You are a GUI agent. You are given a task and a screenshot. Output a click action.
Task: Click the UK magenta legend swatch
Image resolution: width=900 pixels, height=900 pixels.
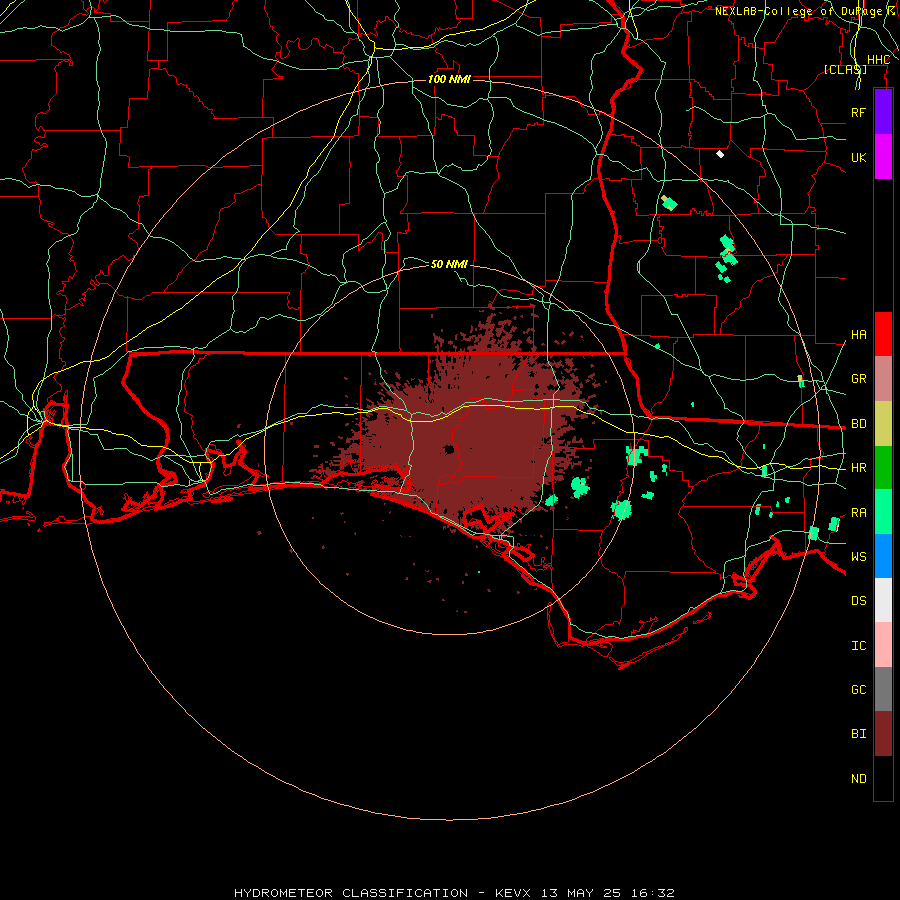coord(883,157)
